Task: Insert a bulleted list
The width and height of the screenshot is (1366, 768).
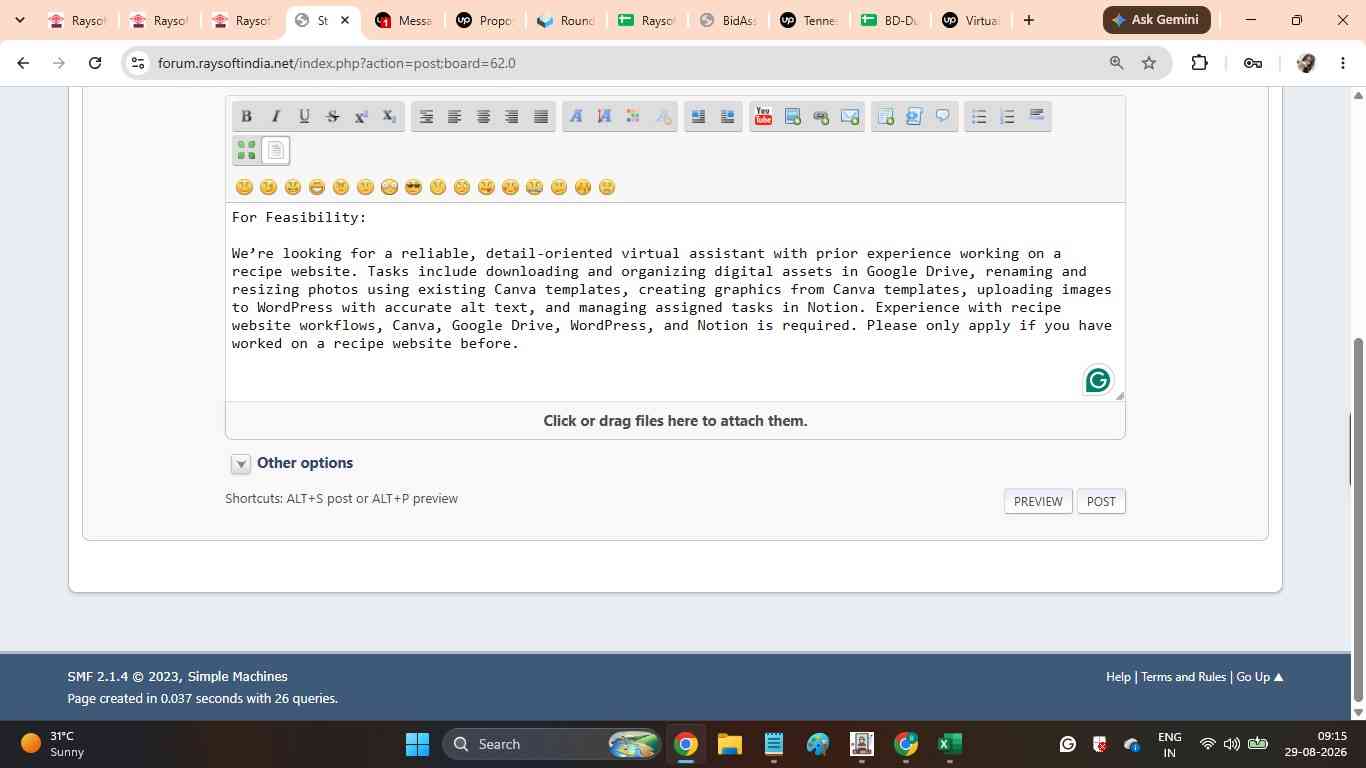Action: [979, 116]
